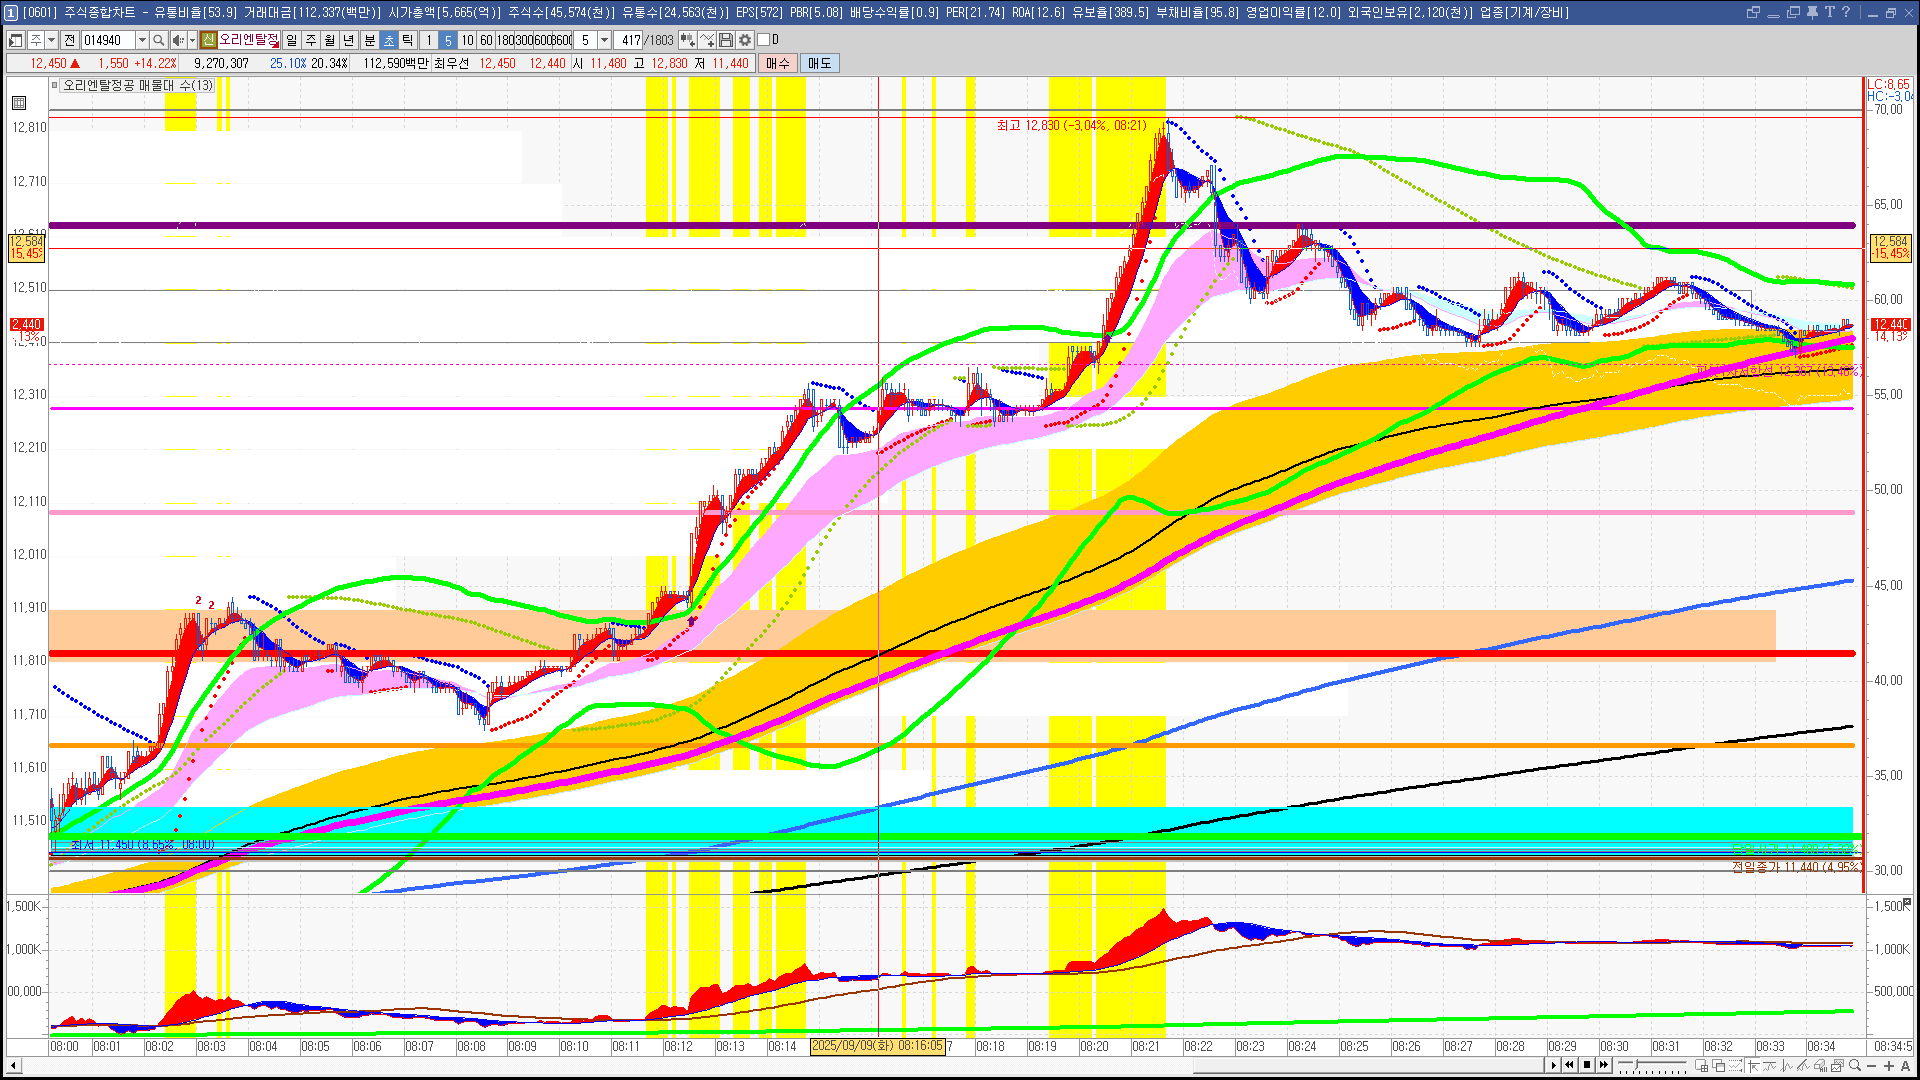Click the minus zoom-out icon at bottom

pos(1872,1066)
